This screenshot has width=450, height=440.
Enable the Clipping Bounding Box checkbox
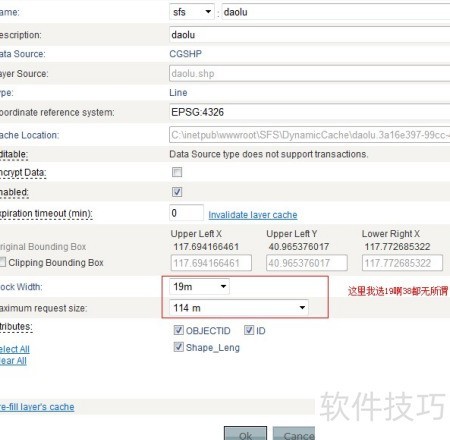pyautogui.click(x=2, y=262)
